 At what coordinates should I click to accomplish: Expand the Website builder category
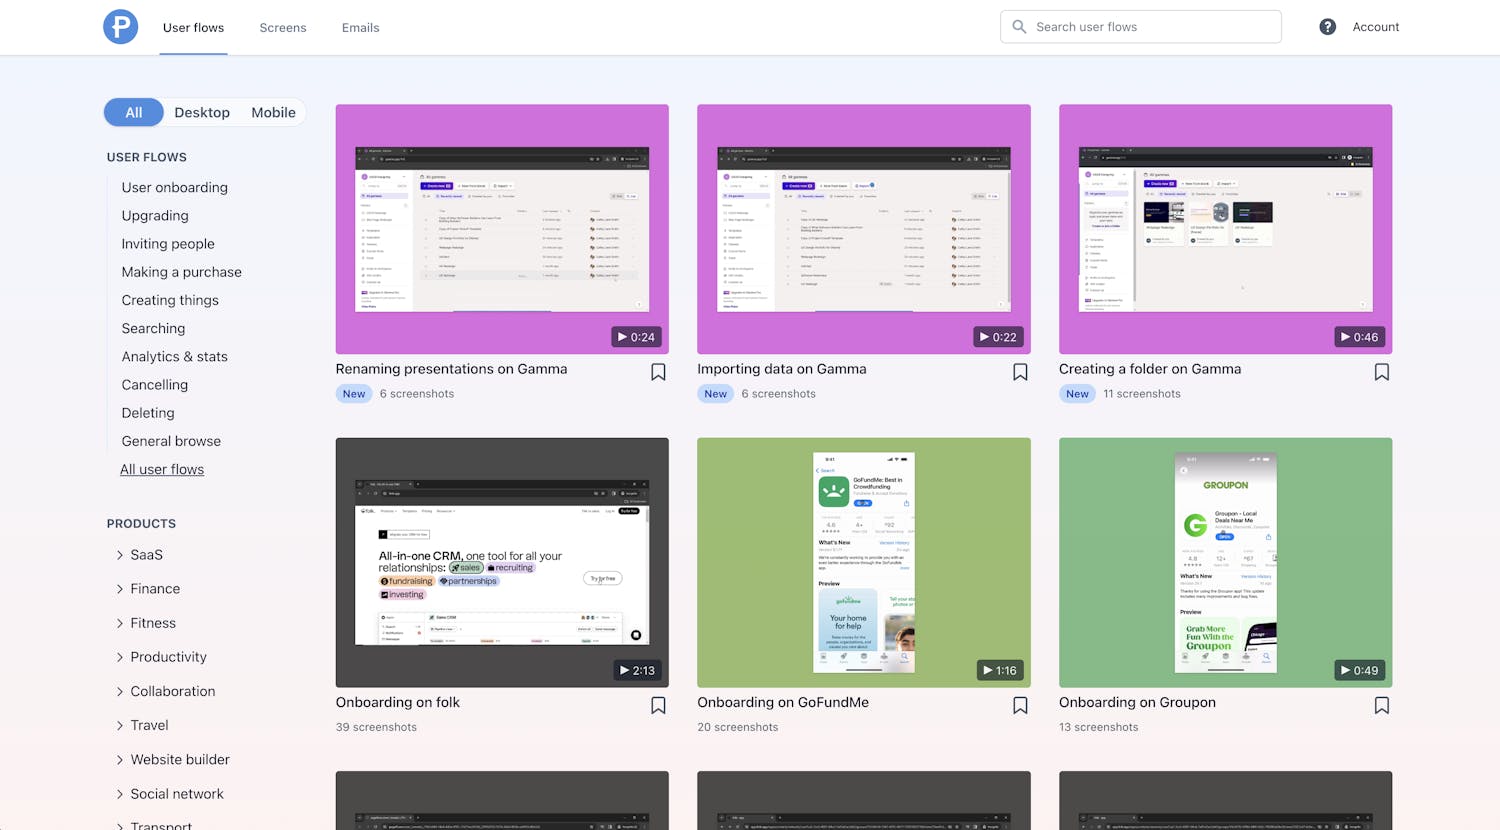pos(179,760)
